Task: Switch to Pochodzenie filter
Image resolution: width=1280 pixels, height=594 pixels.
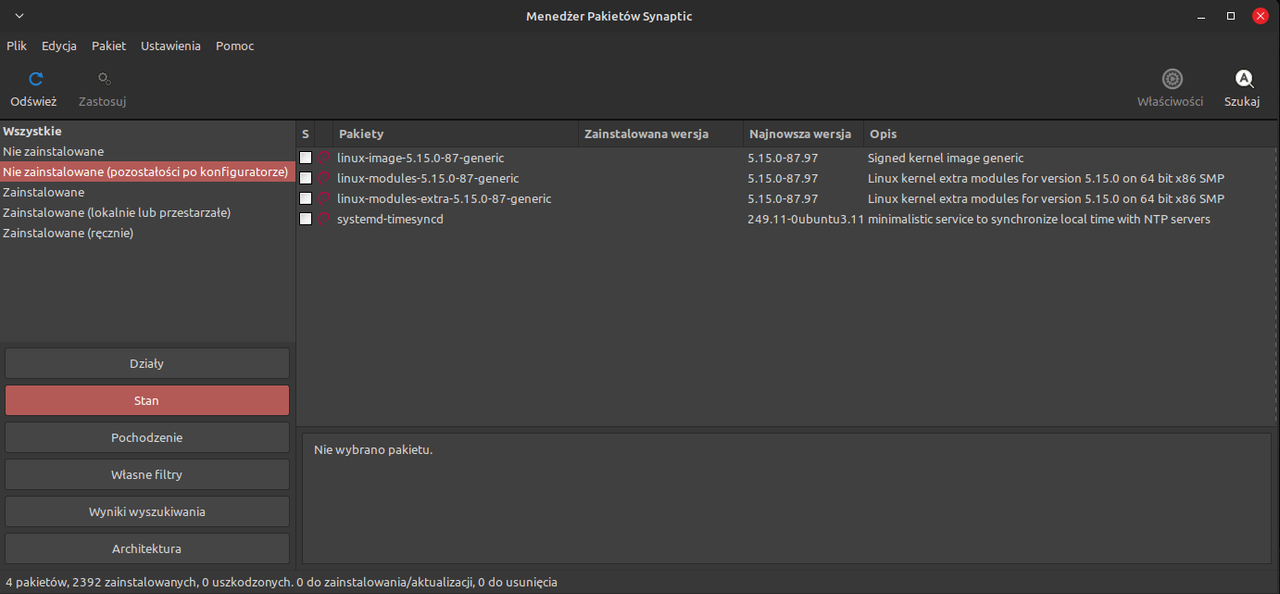Action: [x=147, y=437]
